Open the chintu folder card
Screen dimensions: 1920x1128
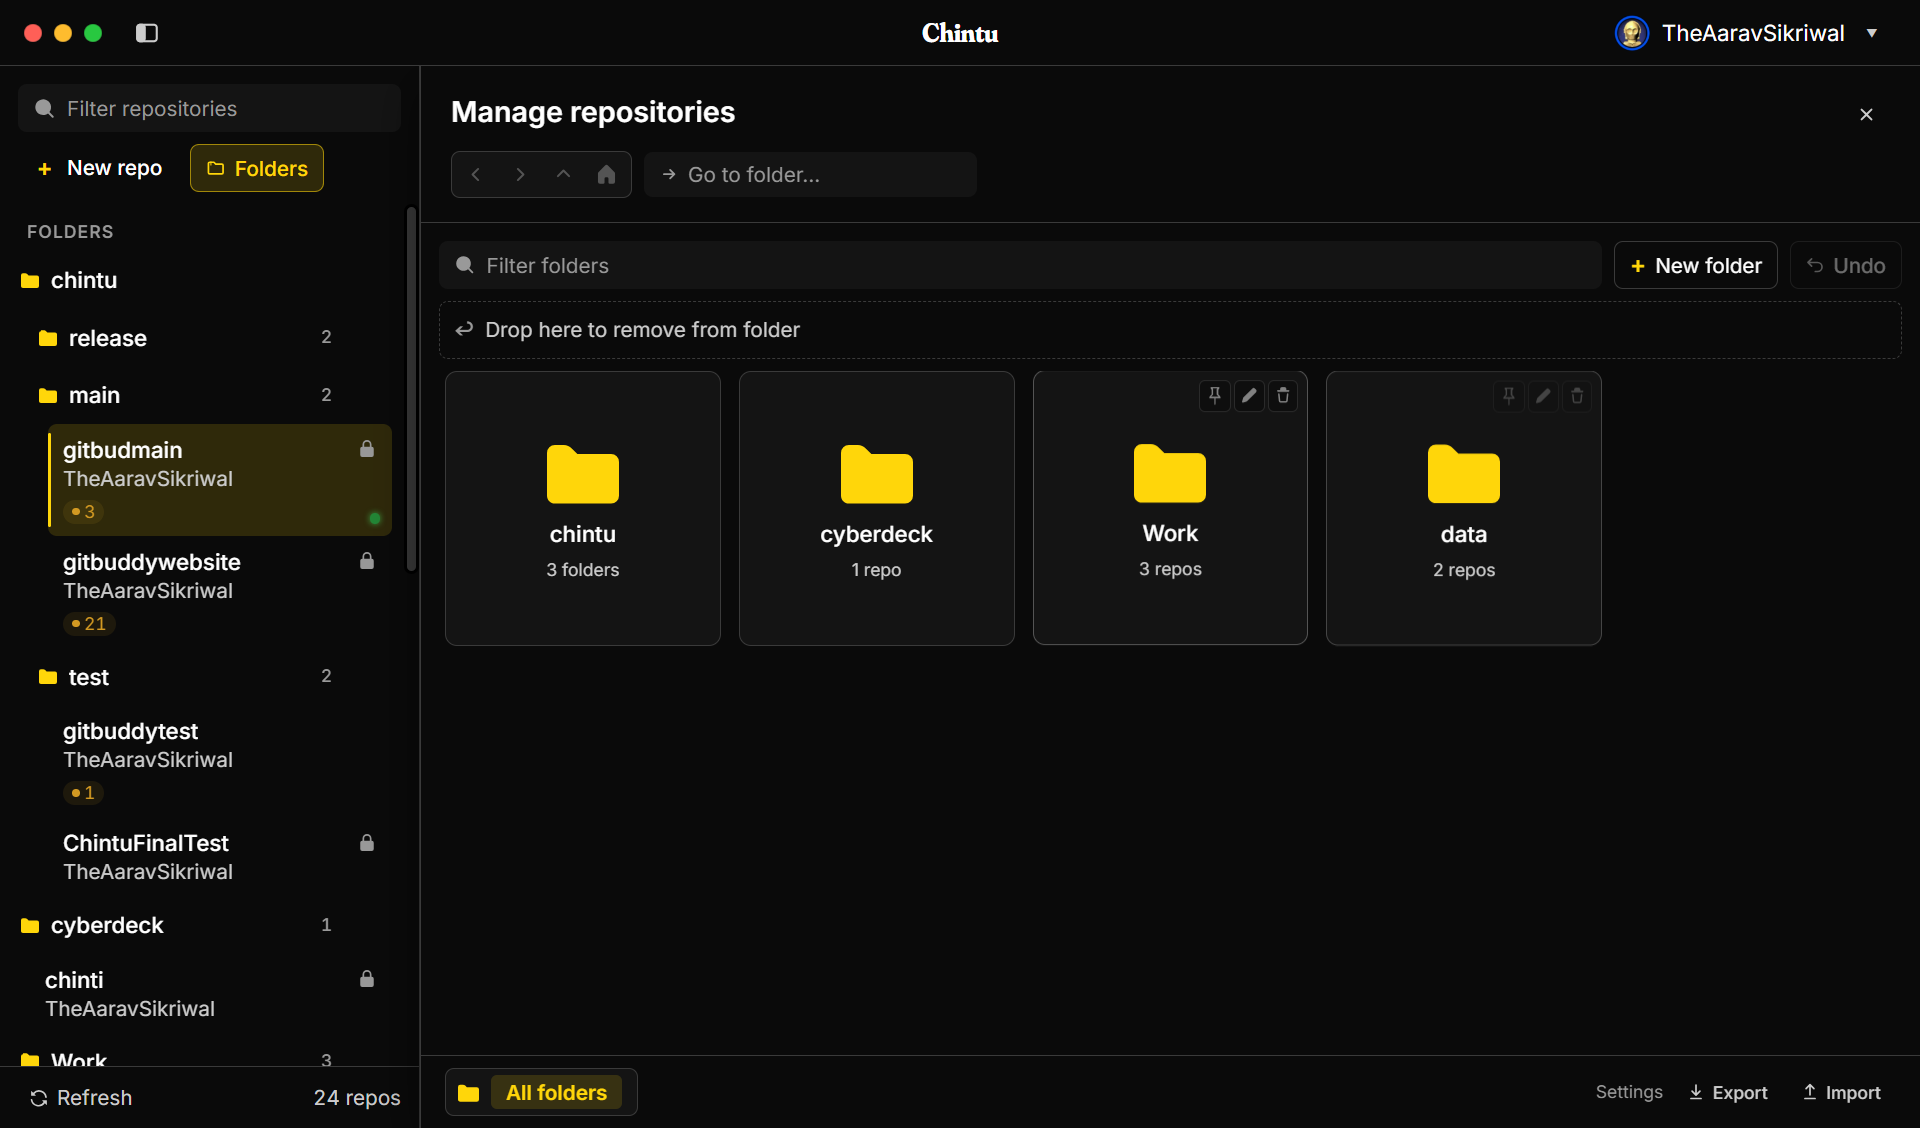(x=583, y=508)
